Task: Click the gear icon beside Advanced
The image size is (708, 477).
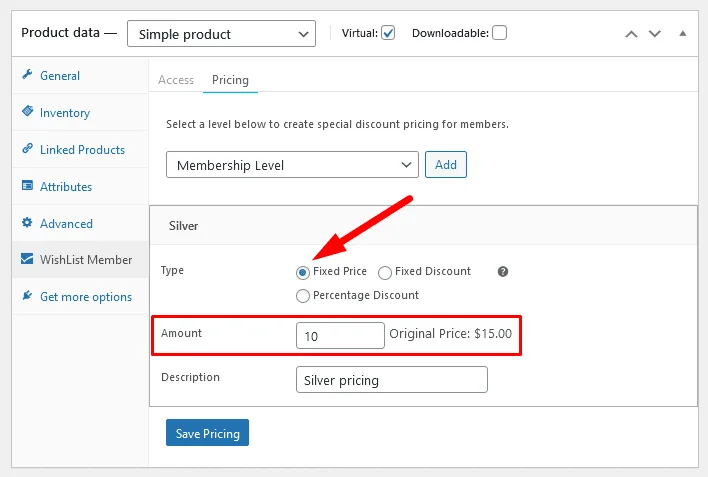Action: 27,222
